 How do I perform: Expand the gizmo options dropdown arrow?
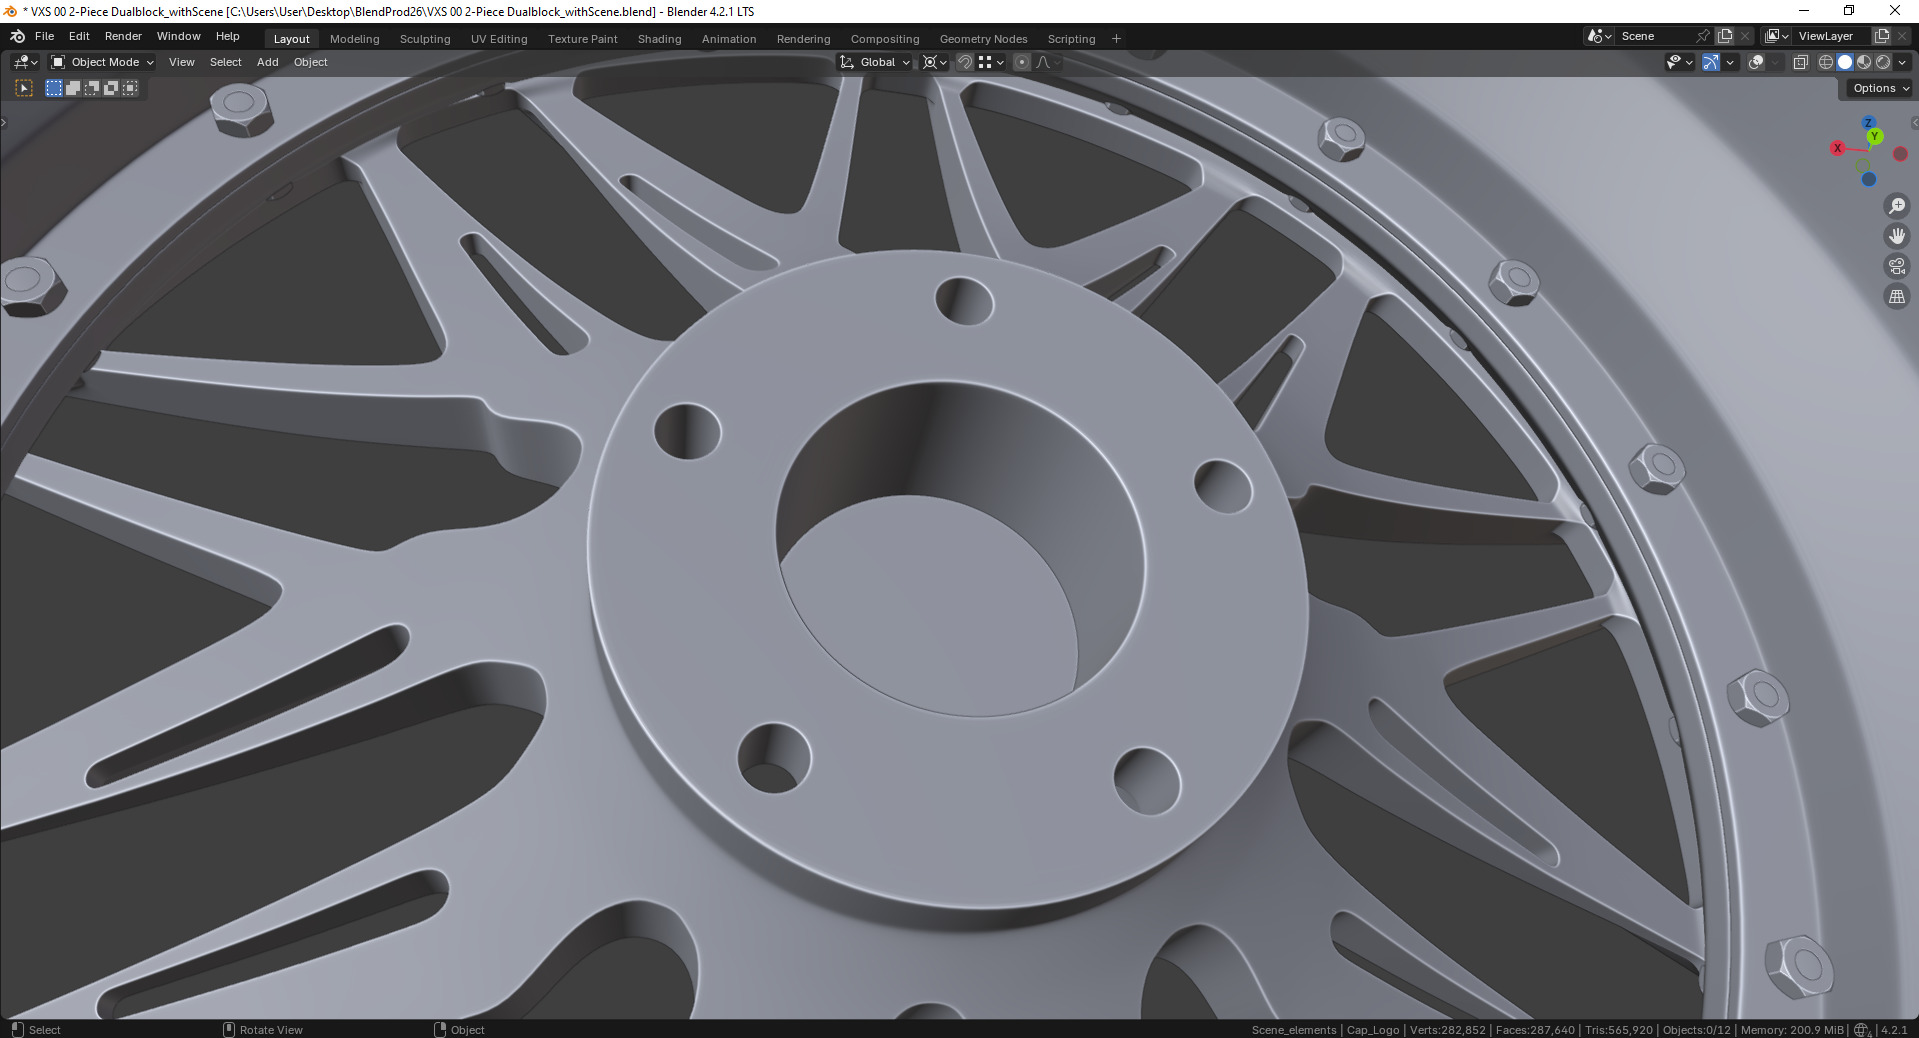tap(1730, 62)
